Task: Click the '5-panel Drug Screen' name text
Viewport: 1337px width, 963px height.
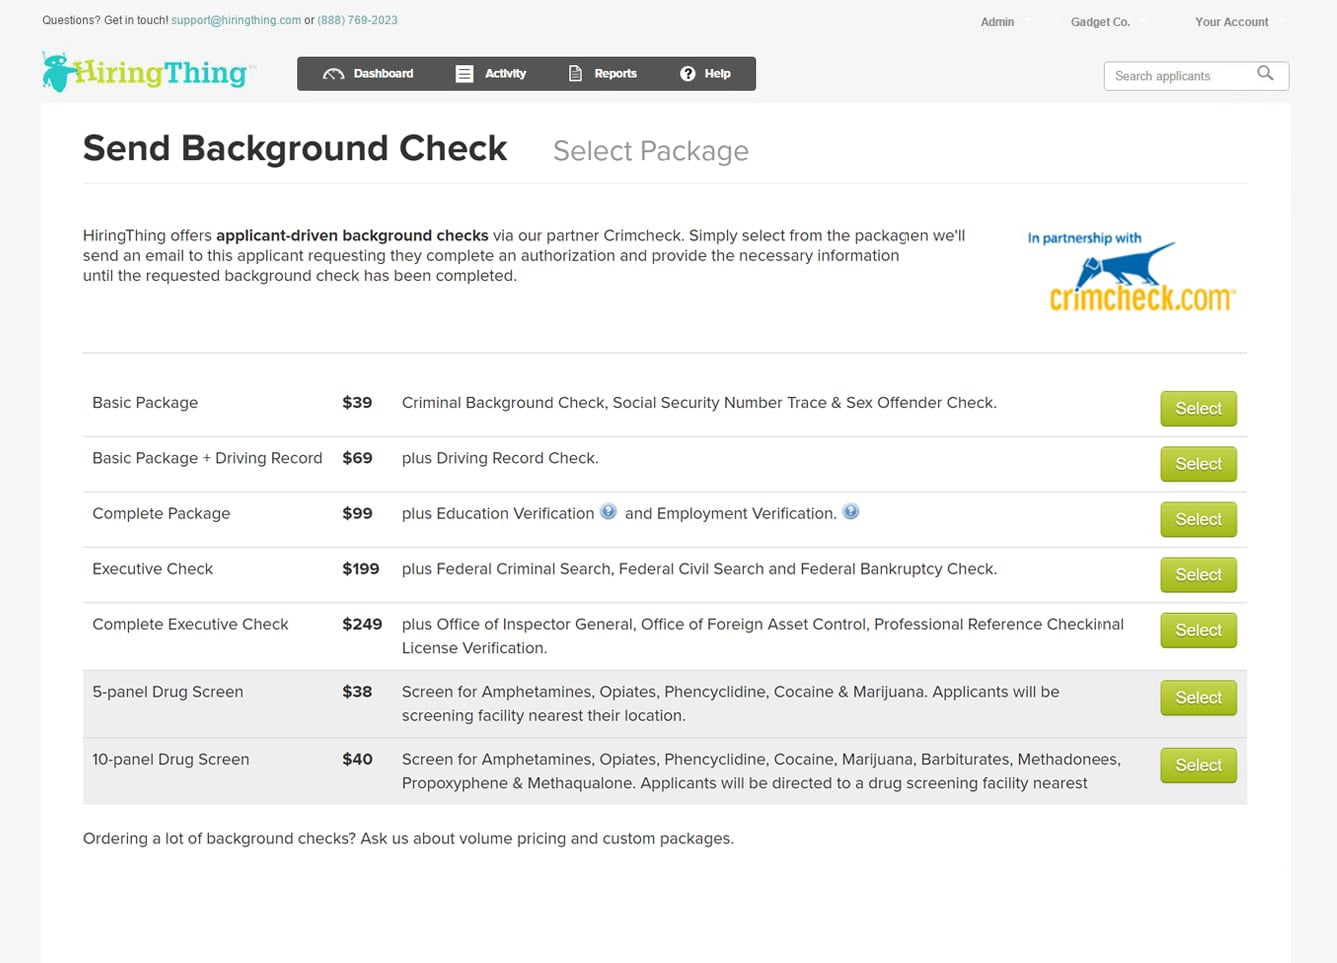Action: 167,692
